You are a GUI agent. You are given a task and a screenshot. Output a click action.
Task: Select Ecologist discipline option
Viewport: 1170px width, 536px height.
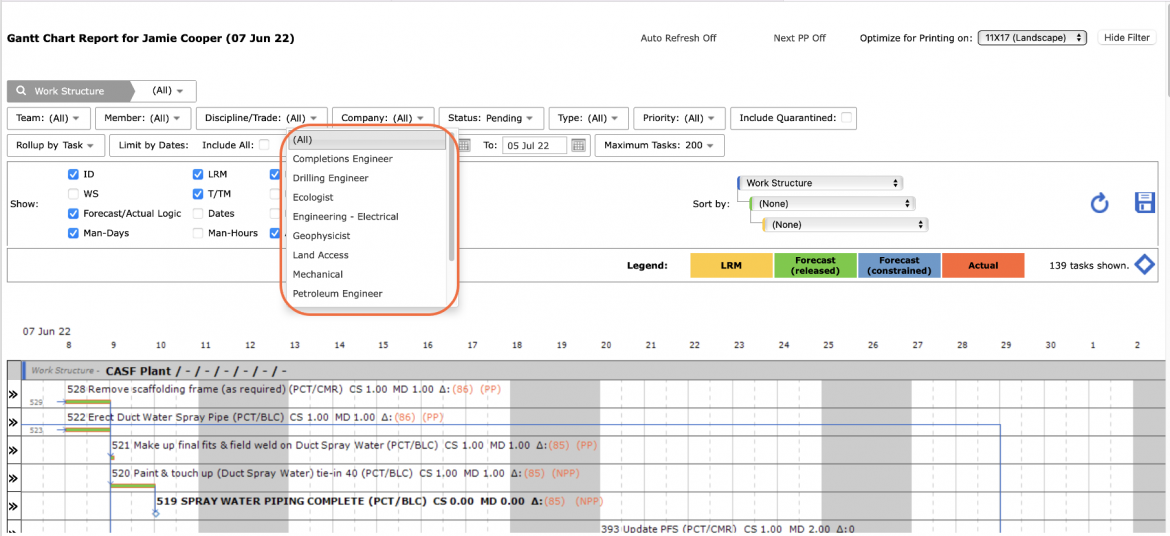point(368,197)
